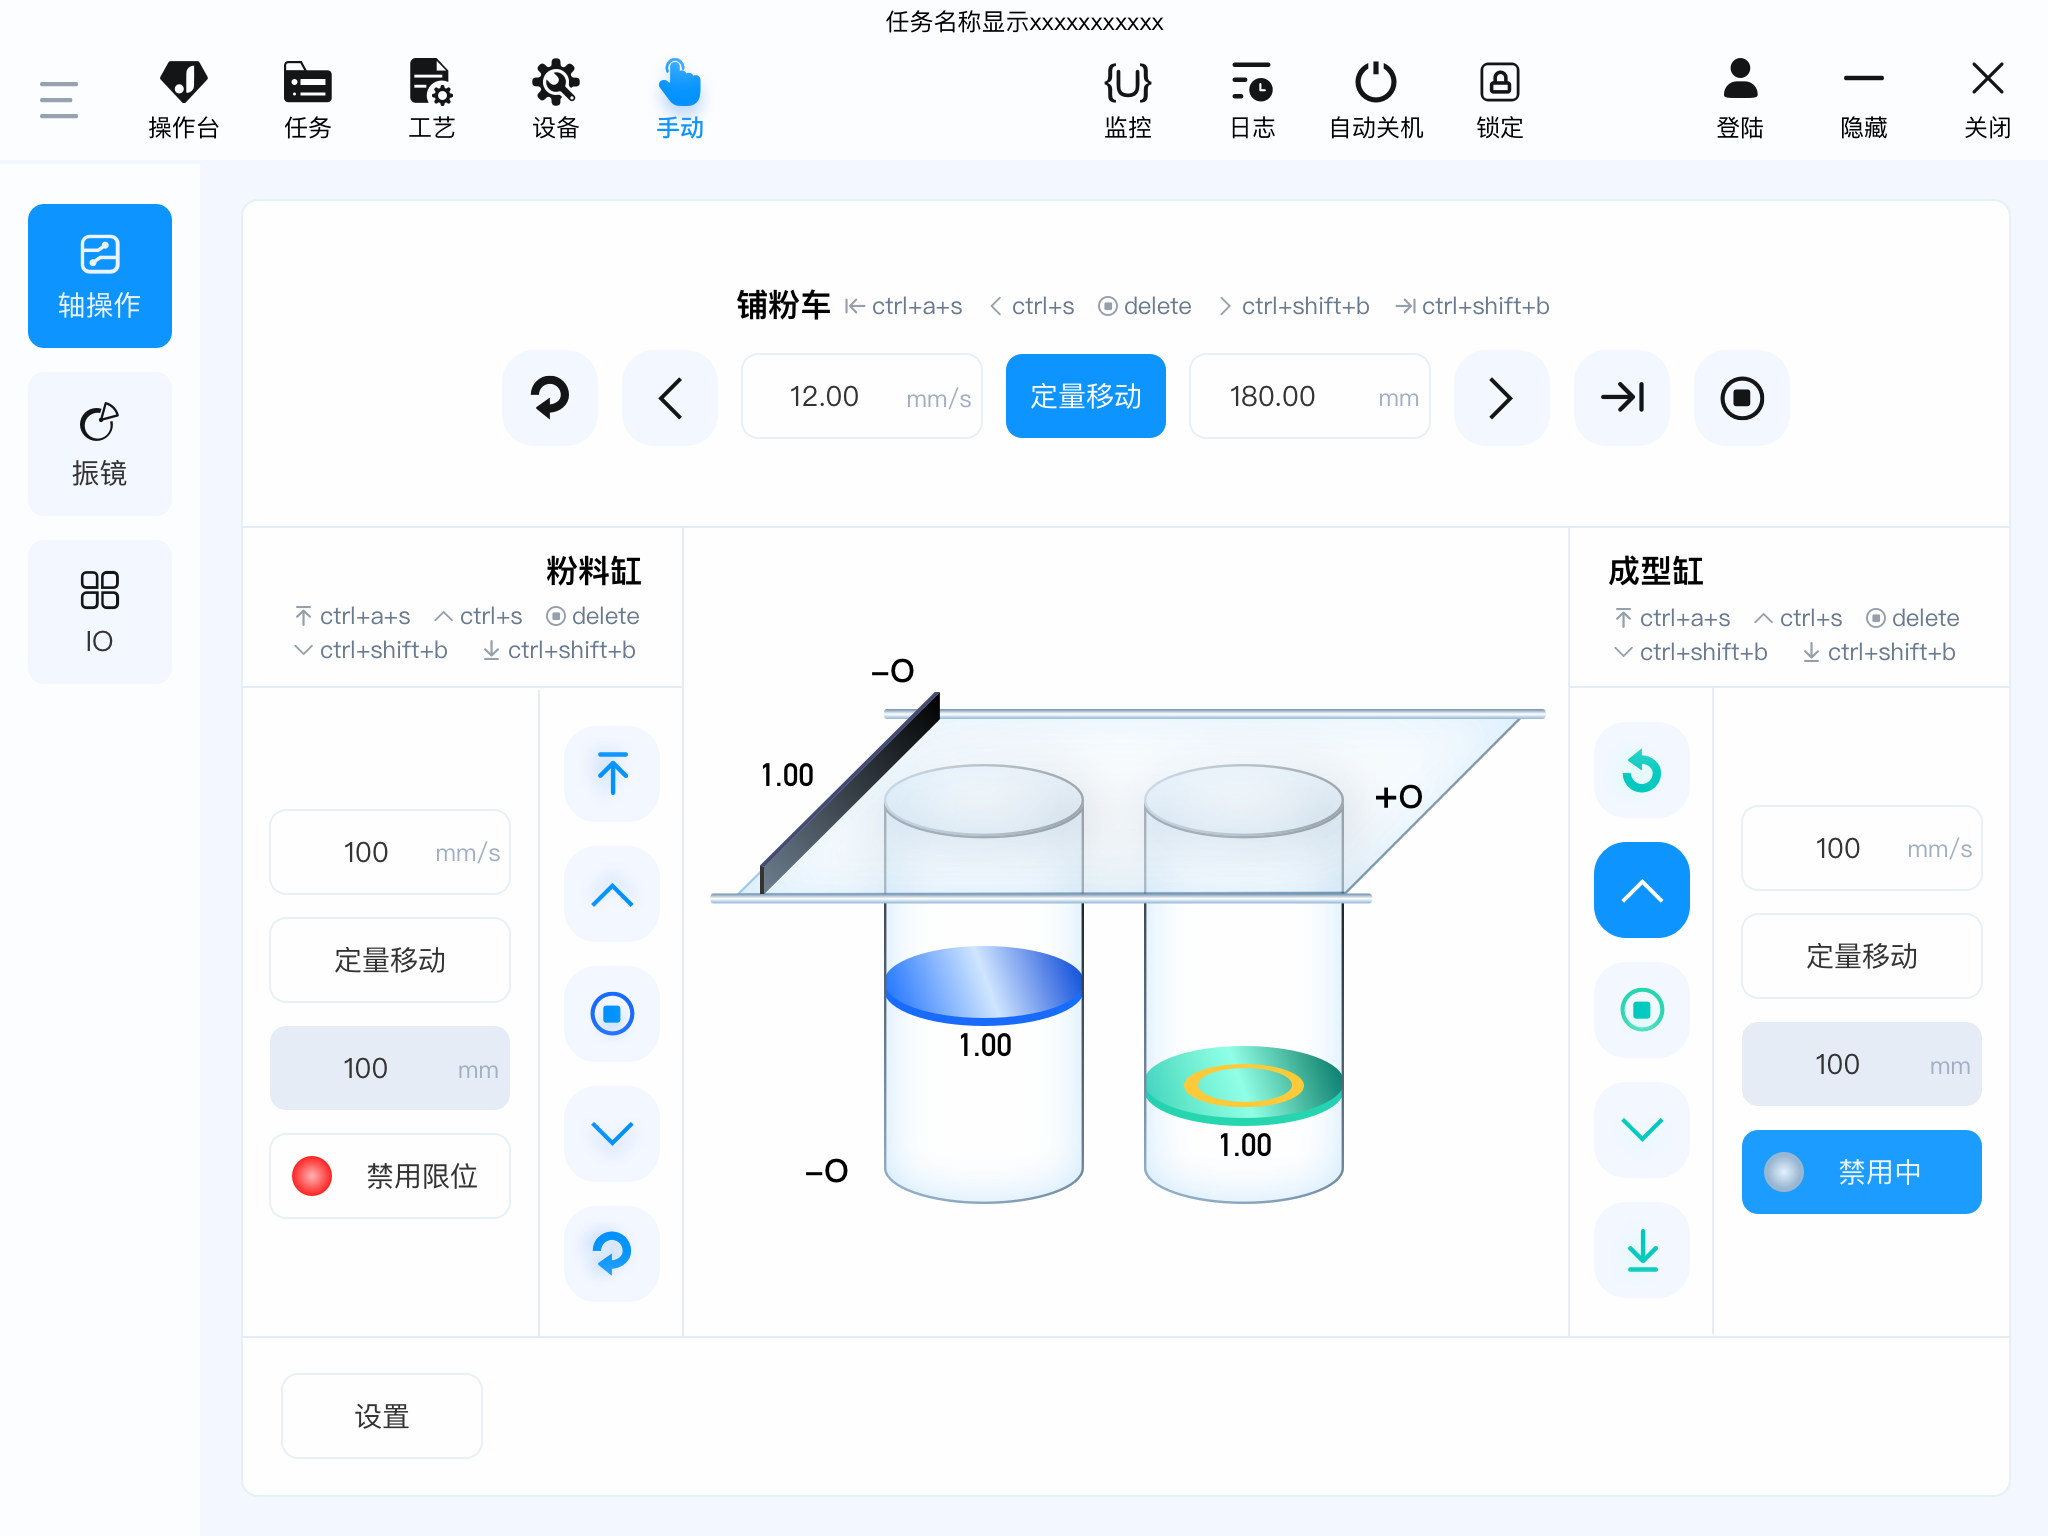Click build cylinder reset rotate icon
This screenshot has height=1536, width=2048.
click(1642, 770)
